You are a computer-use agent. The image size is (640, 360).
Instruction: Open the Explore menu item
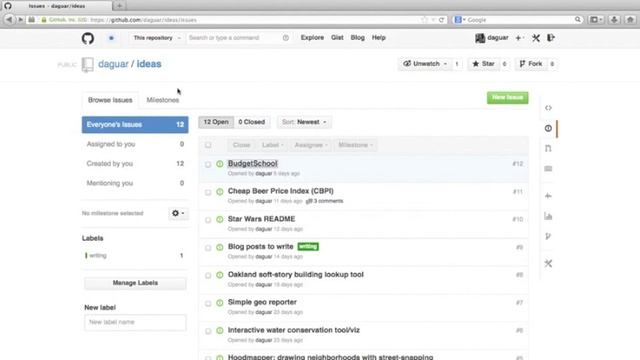tap(312, 38)
